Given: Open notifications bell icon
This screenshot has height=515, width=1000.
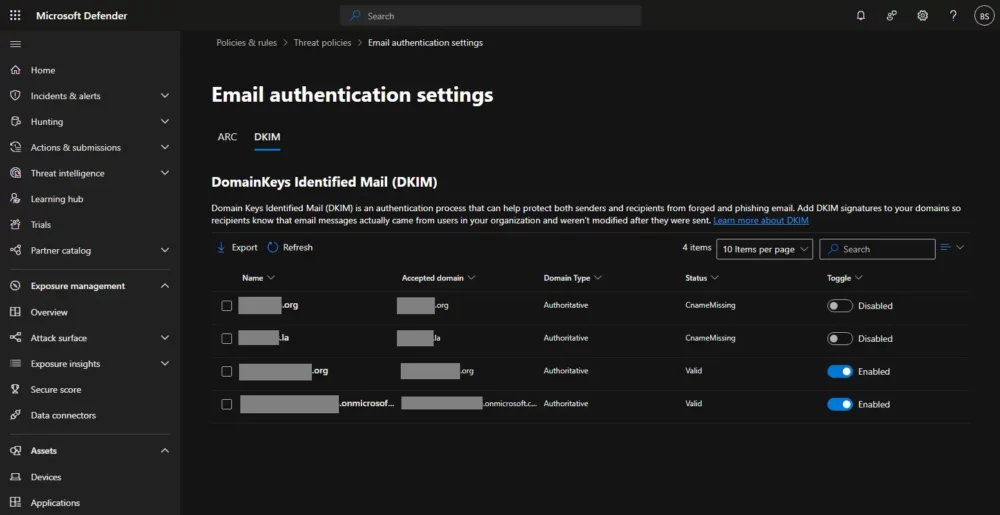Looking at the screenshot, I should click(x=860, y=16).
